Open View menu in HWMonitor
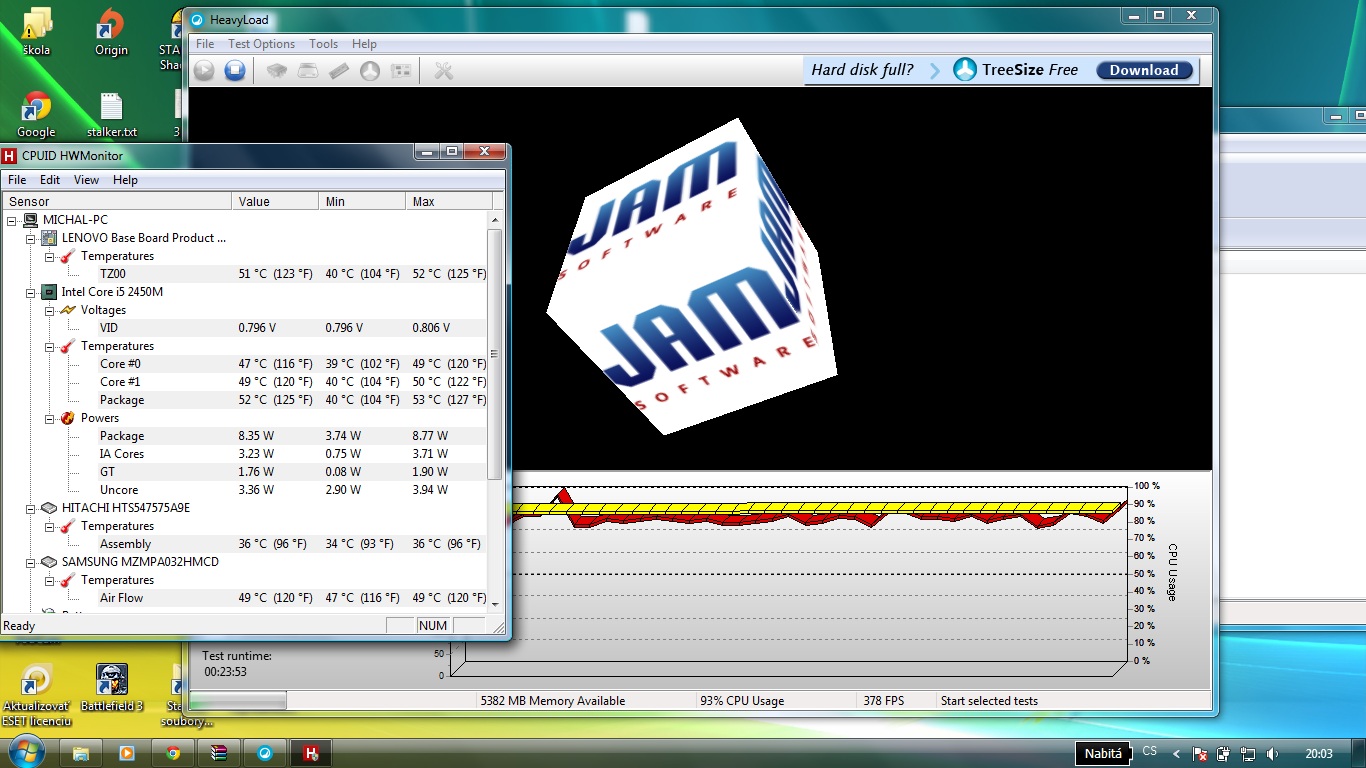Screen dimensions: 1366x768 [x=87, y=180]
